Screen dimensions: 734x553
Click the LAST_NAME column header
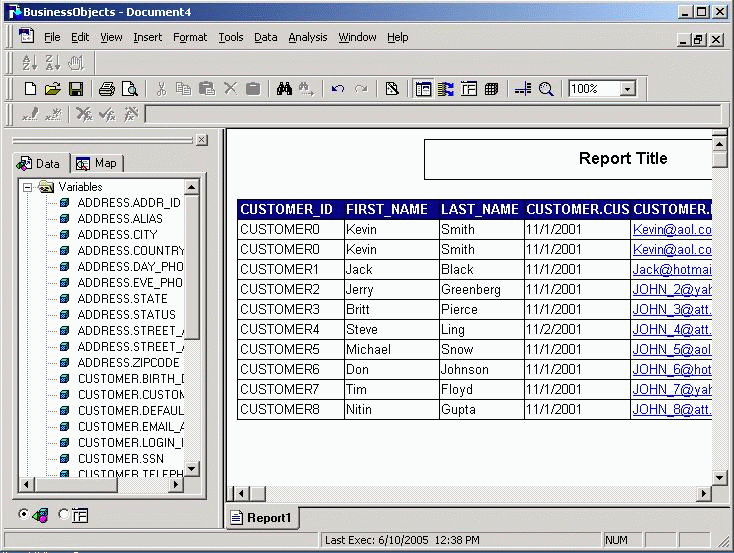(x=481, y=209)
